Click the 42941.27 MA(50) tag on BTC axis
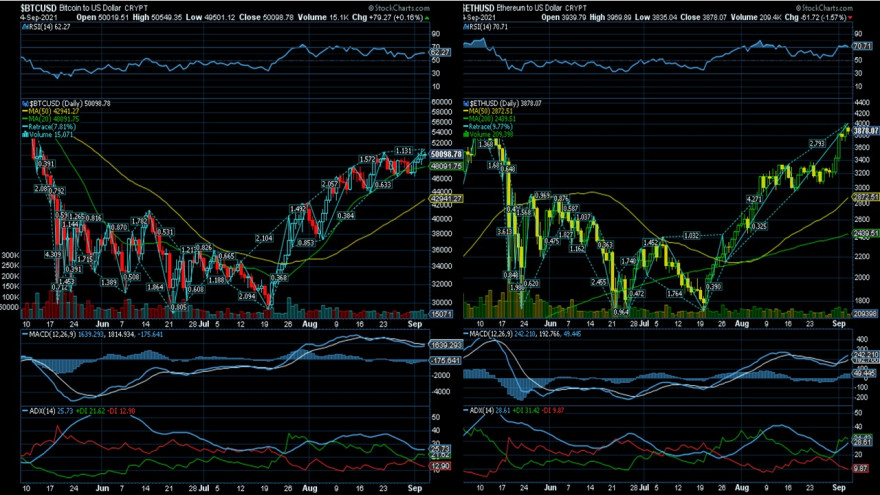Image resolution: width=880 pixels, height=495 pixels. point(446,199)
